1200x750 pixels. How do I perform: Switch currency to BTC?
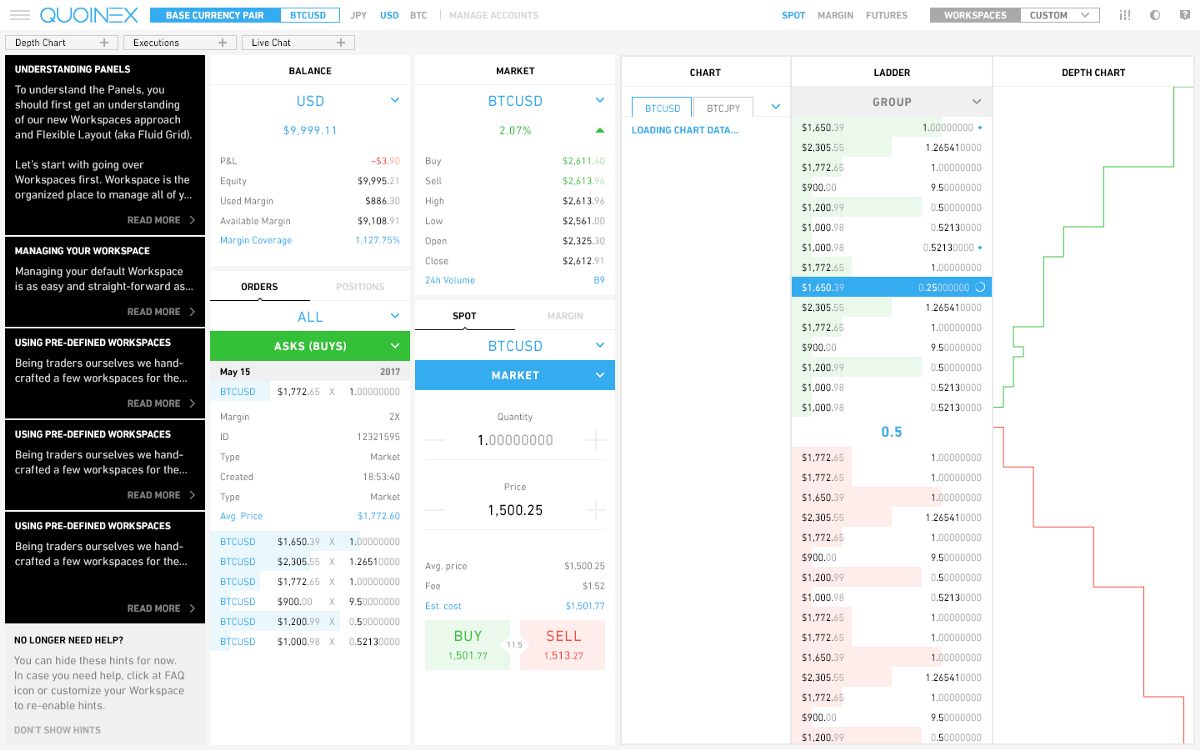tap(418, 15)
